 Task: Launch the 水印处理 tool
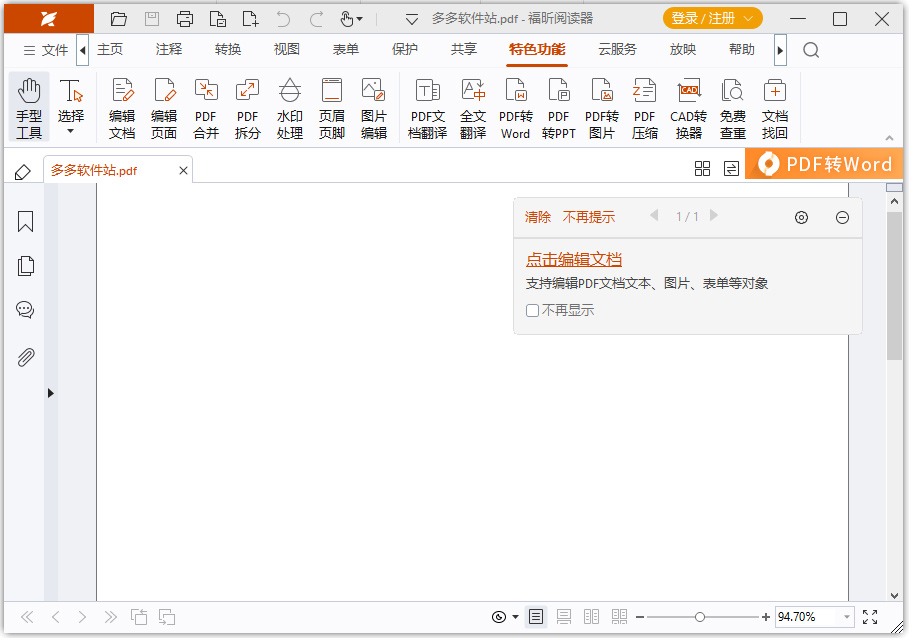[289, 107]
